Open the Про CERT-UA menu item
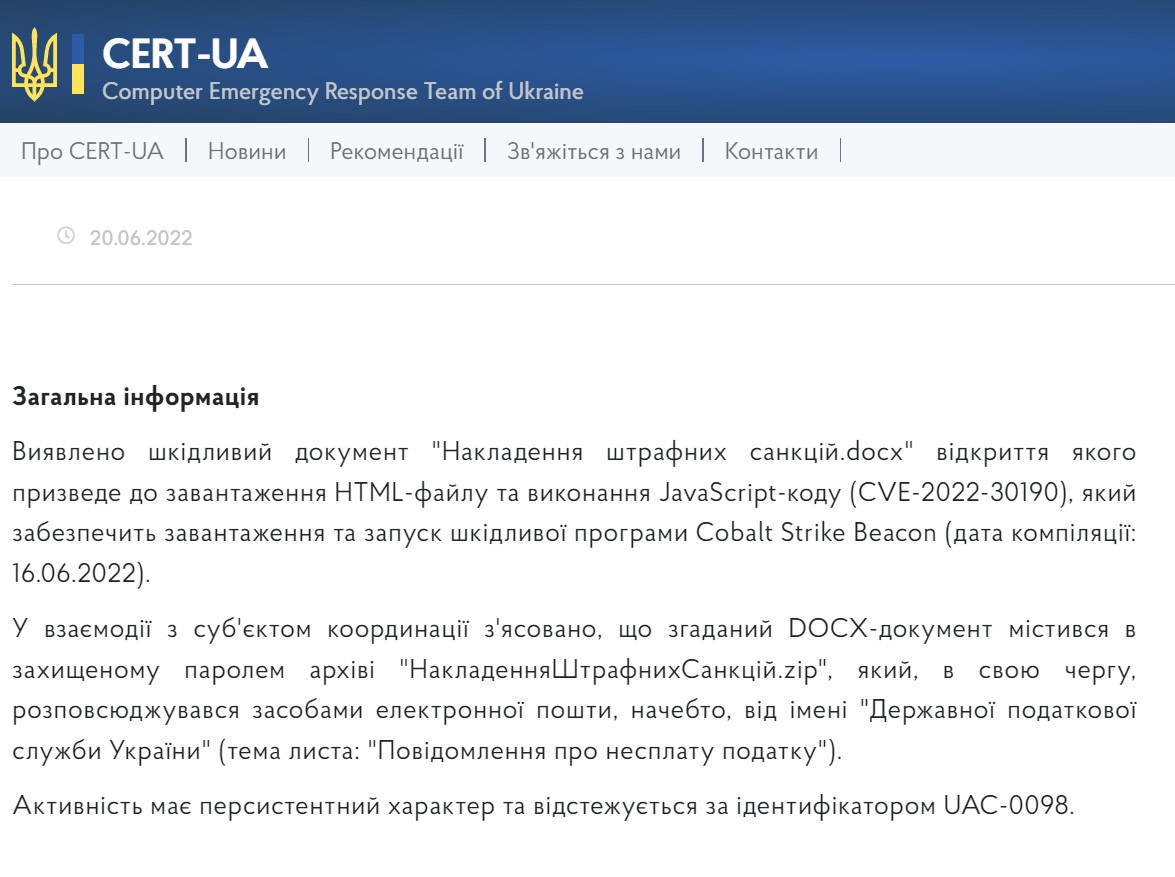This screenshot has width=1175, height=877. tap(92, 151)
